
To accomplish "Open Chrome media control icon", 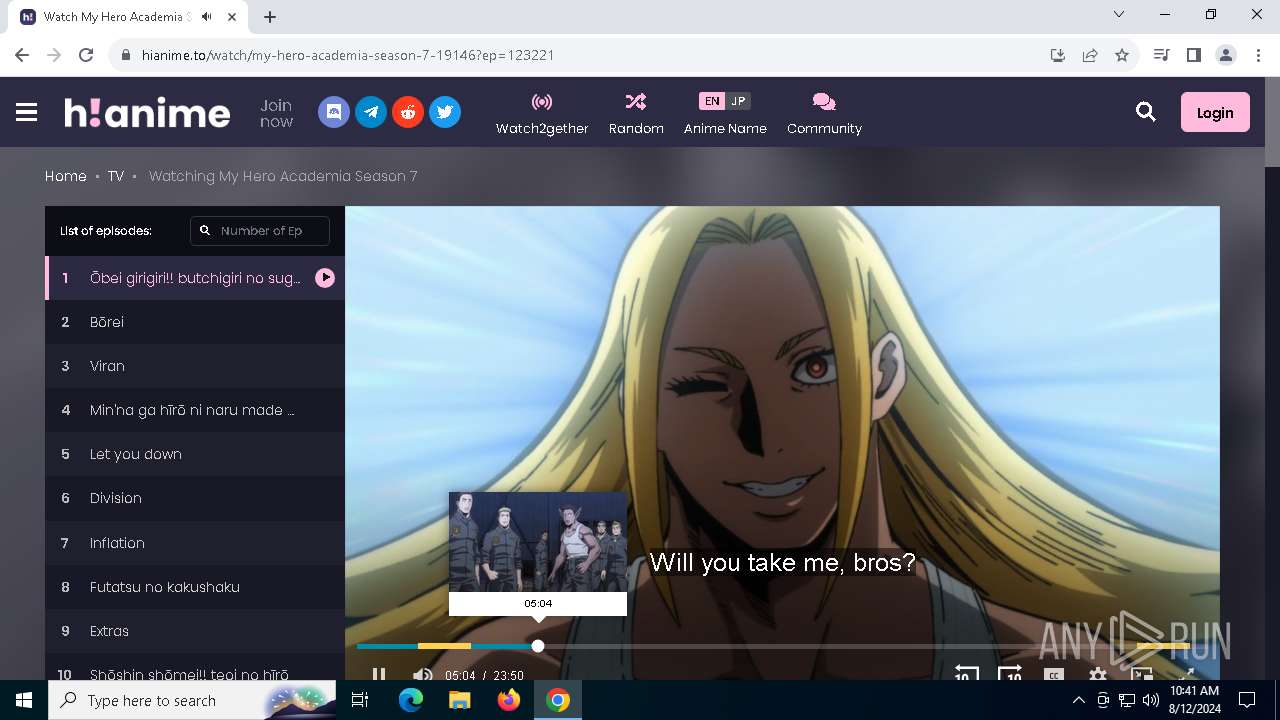I will 1161,55.
